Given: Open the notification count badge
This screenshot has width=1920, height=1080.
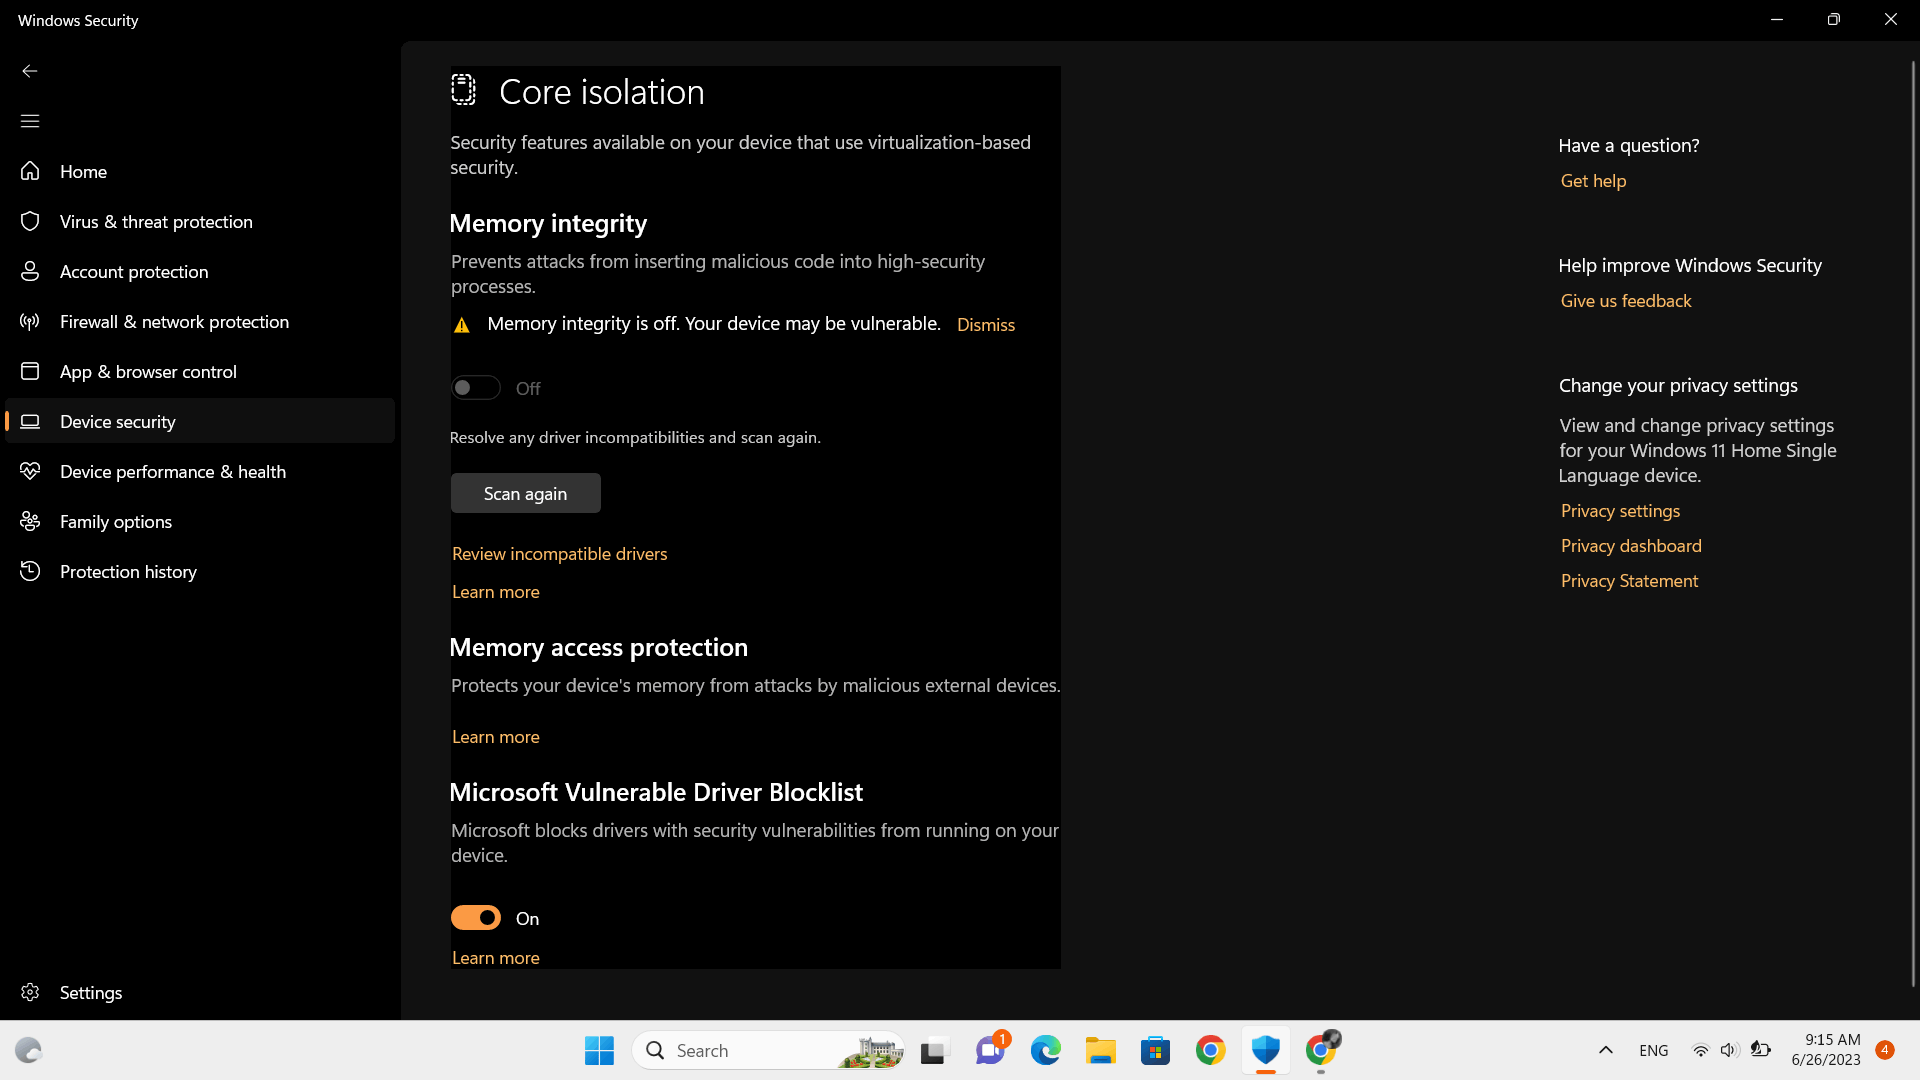Looking at the screenshot, I should click(x=1884, y=1050).
